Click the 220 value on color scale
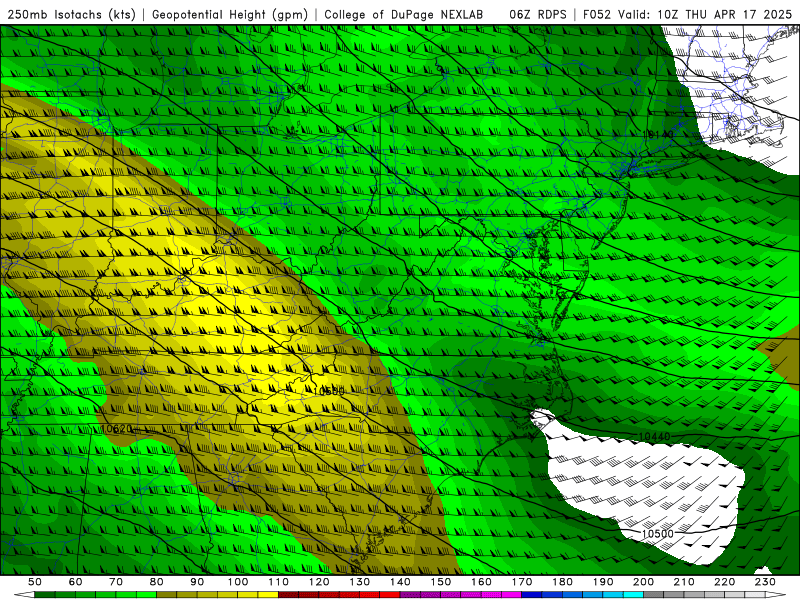 [x=724, y=582]
